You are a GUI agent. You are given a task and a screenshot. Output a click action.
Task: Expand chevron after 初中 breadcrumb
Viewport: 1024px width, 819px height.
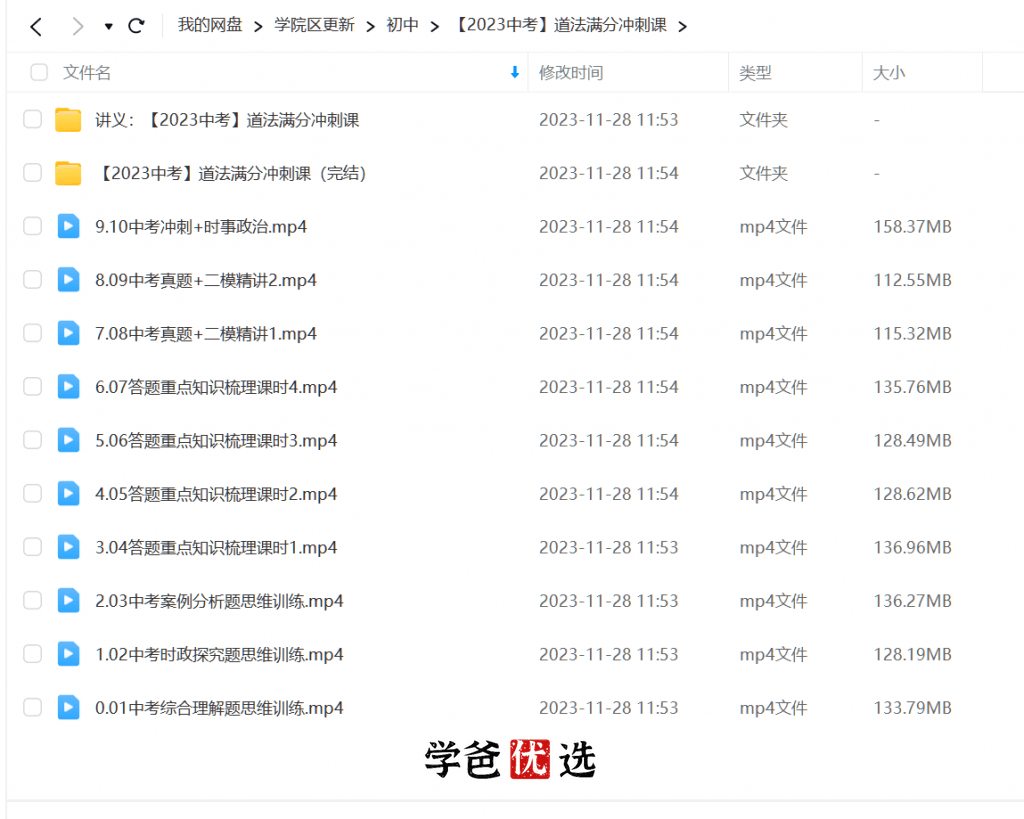(434, 26)
